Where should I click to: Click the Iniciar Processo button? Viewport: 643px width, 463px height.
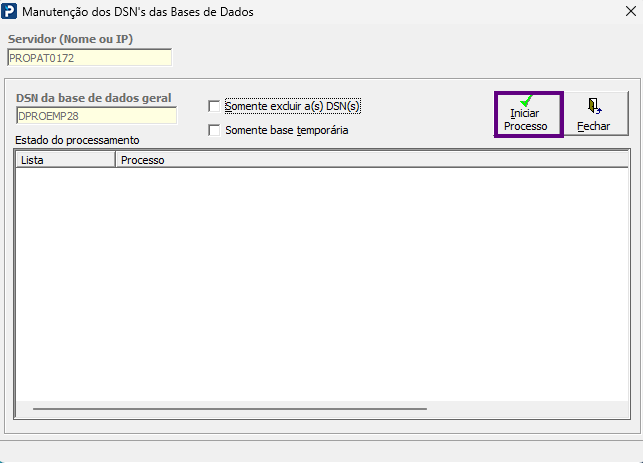click(x=529, y=114)
